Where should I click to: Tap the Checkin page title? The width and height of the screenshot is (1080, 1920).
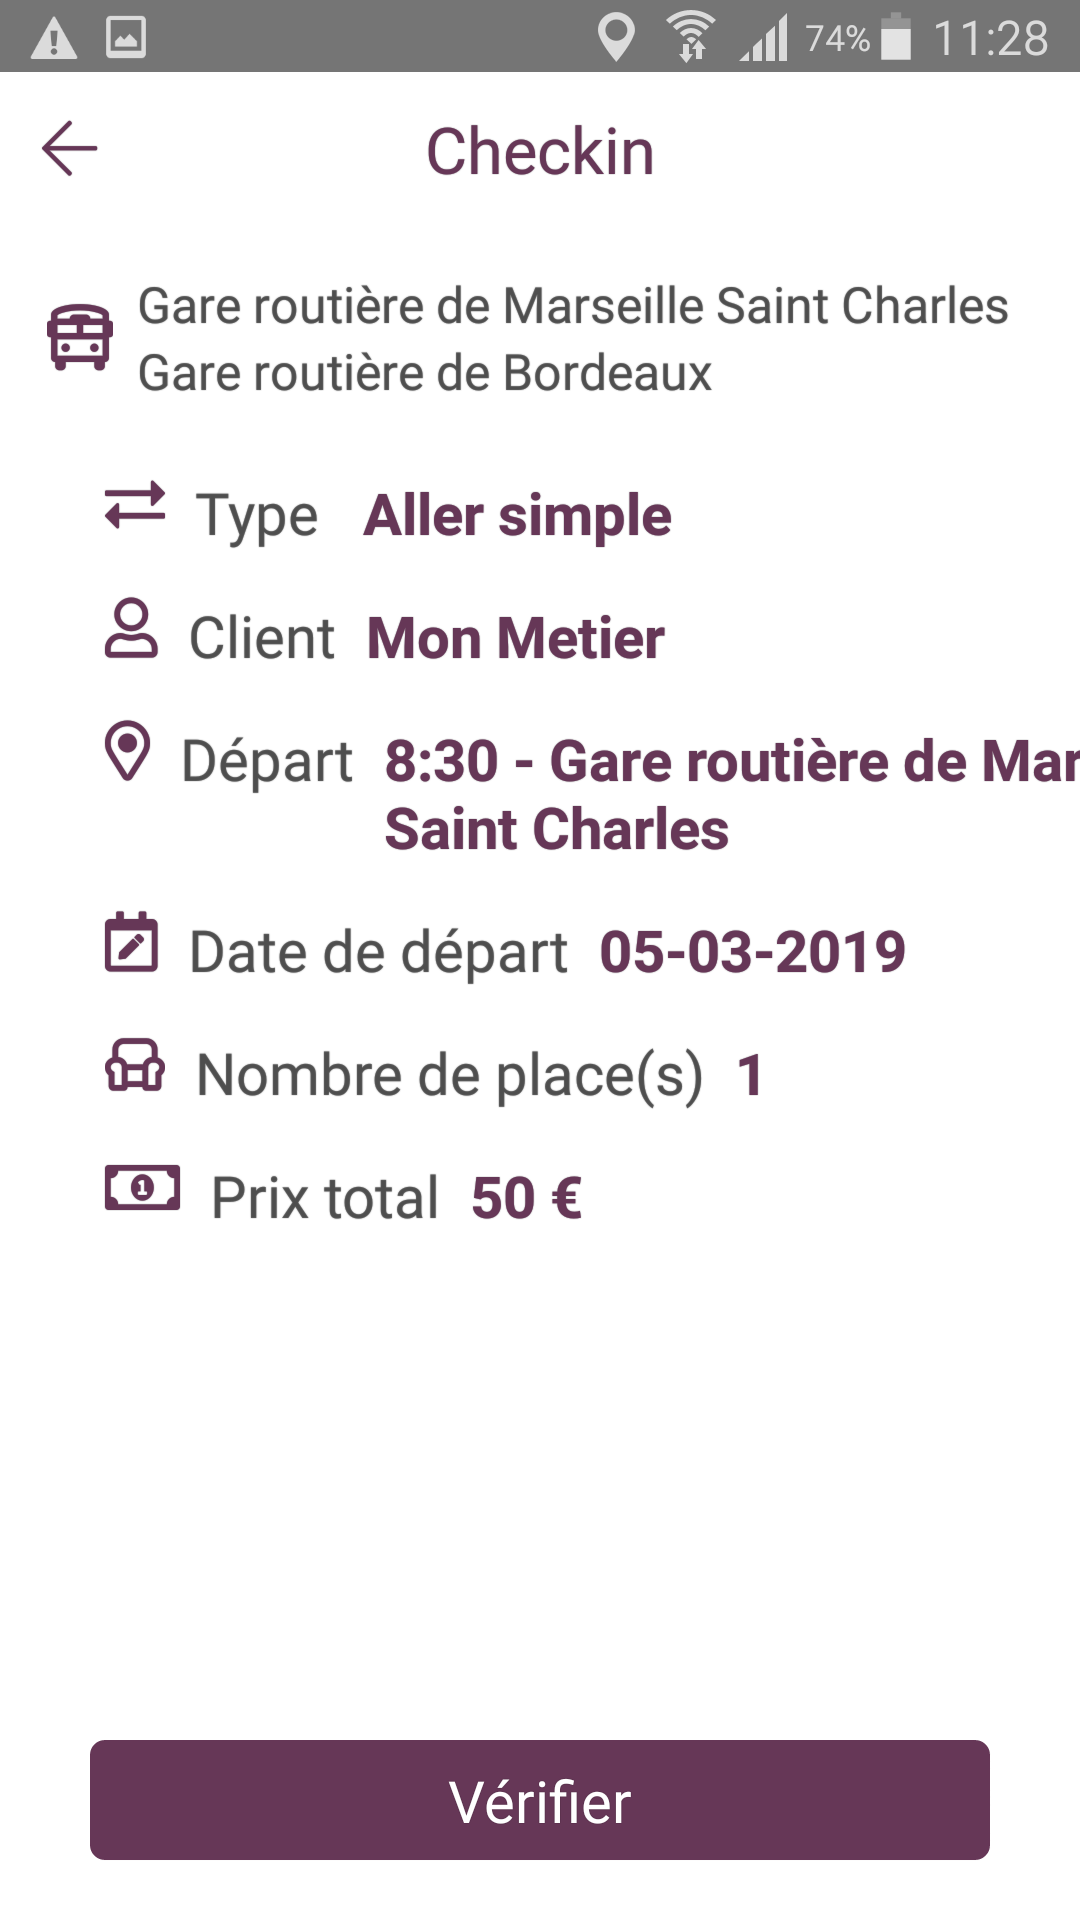[x=540, y=152]
